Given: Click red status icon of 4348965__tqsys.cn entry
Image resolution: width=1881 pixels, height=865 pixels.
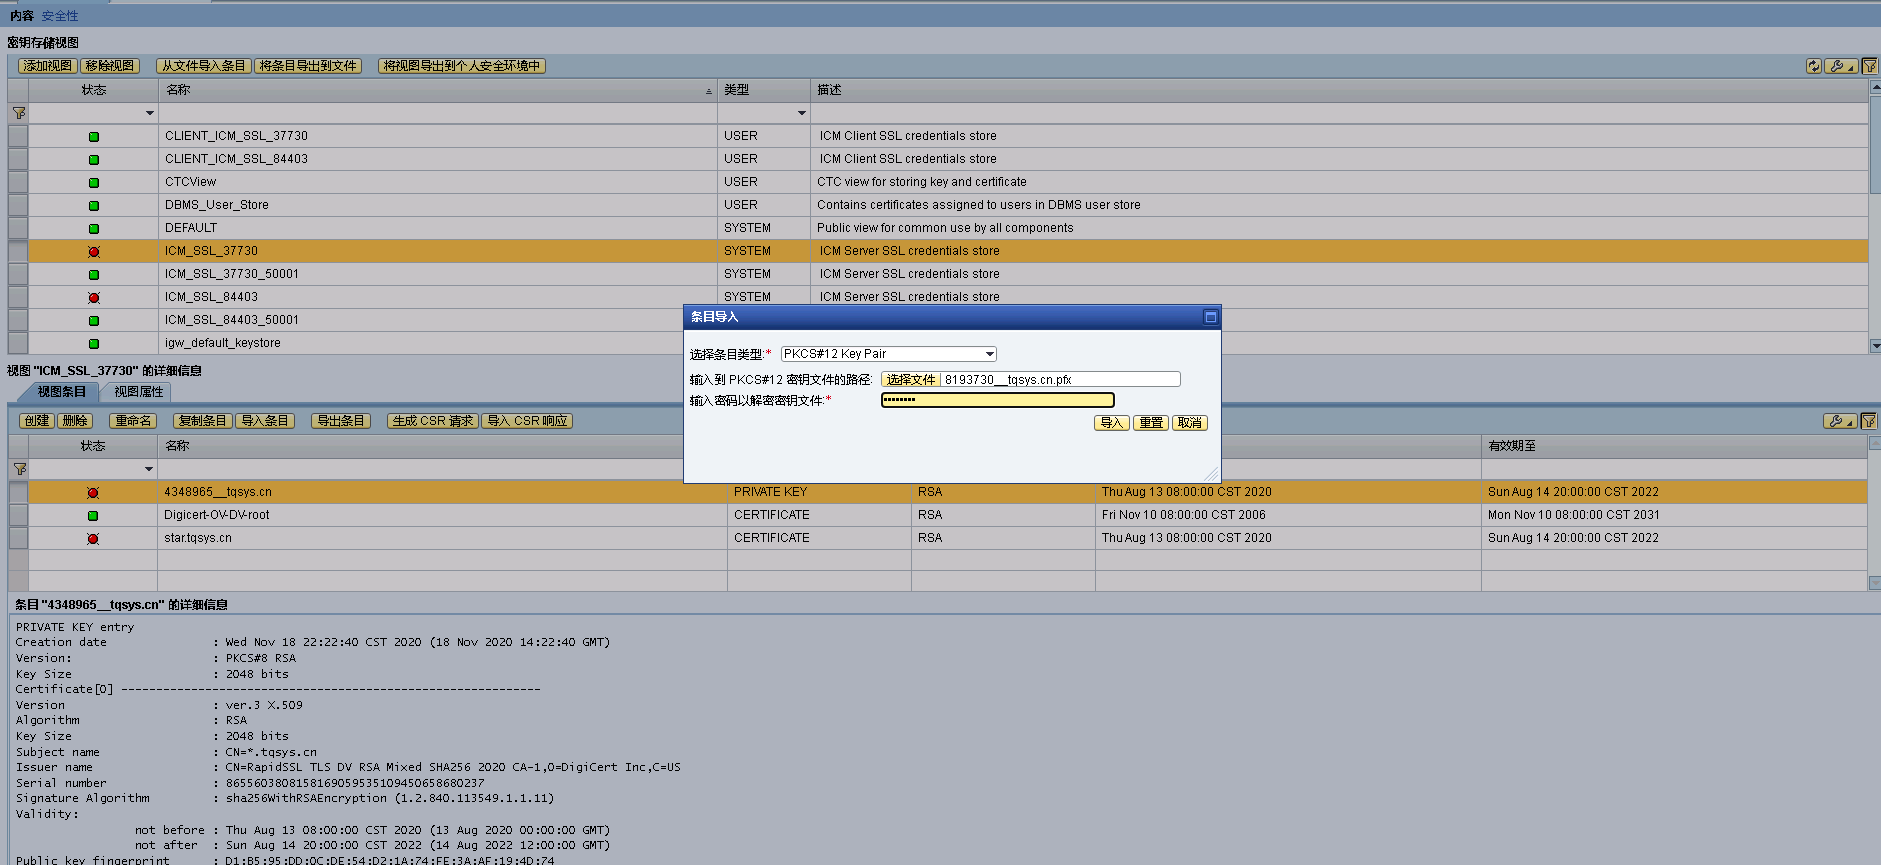Looking at the screenshot, I should (93, 493).
